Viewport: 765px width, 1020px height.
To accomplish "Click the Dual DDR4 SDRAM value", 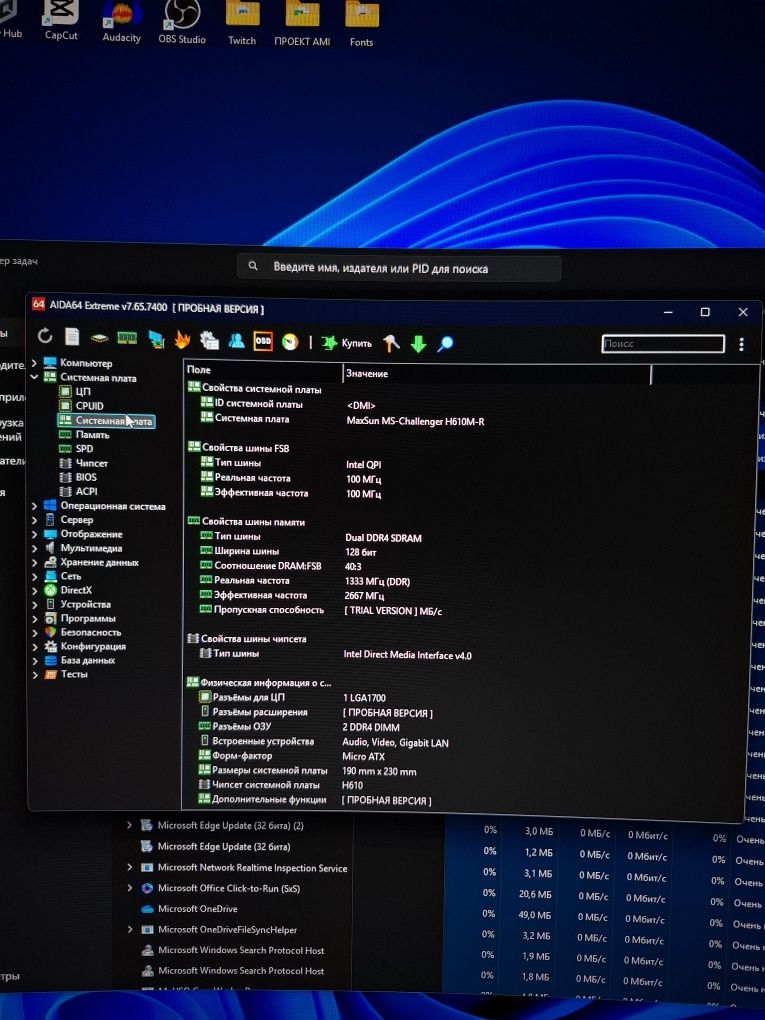I will pyautogui.click(x=383, y=538).
